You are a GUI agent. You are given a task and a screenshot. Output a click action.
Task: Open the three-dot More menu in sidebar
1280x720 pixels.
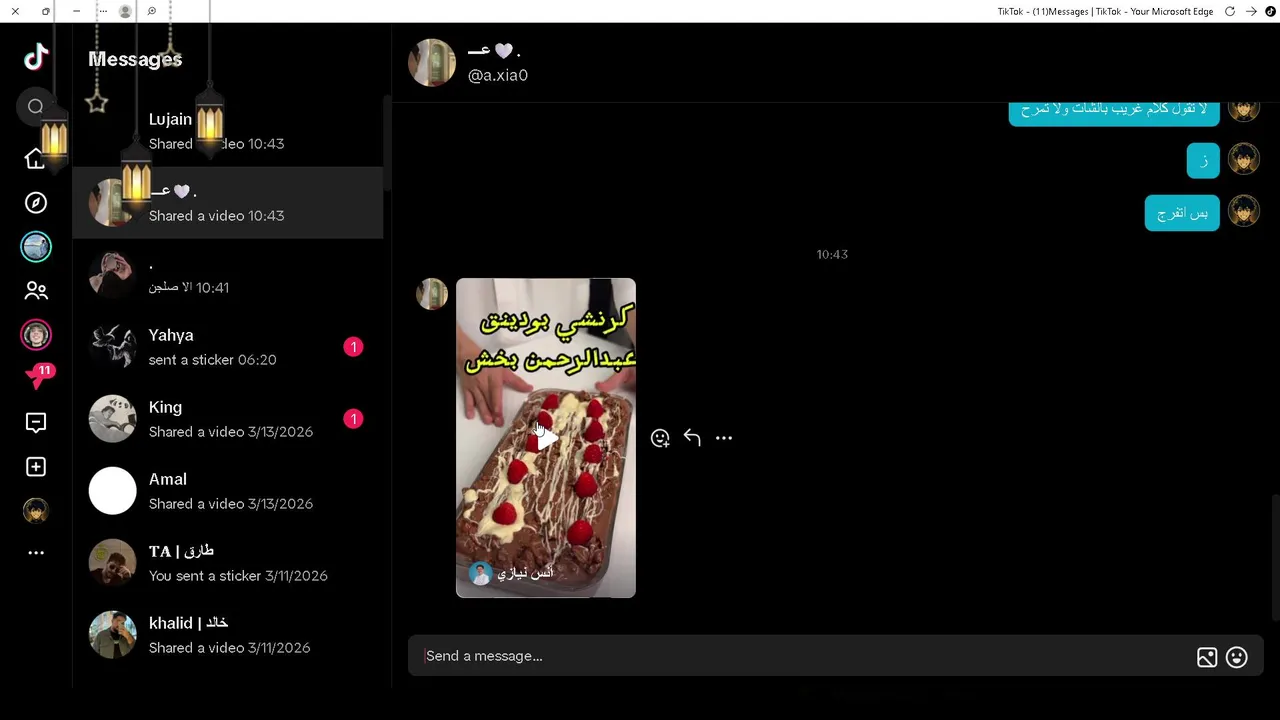pyautogui.click(x=36, y=553)
